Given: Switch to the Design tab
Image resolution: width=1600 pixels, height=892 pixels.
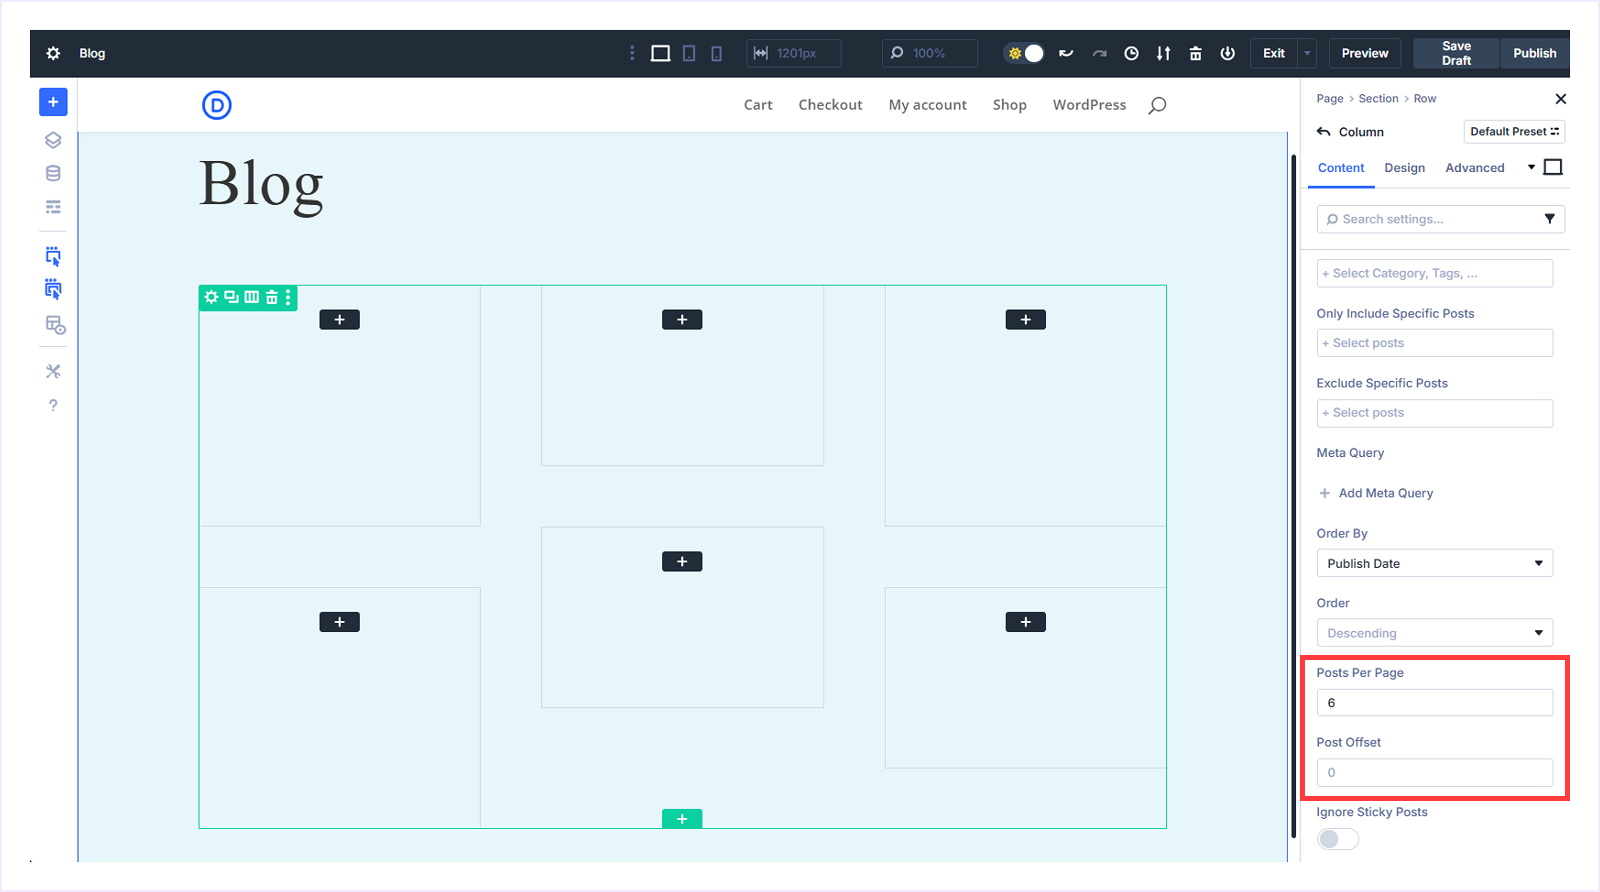Looking at the screenshot, I should 1404,168.
